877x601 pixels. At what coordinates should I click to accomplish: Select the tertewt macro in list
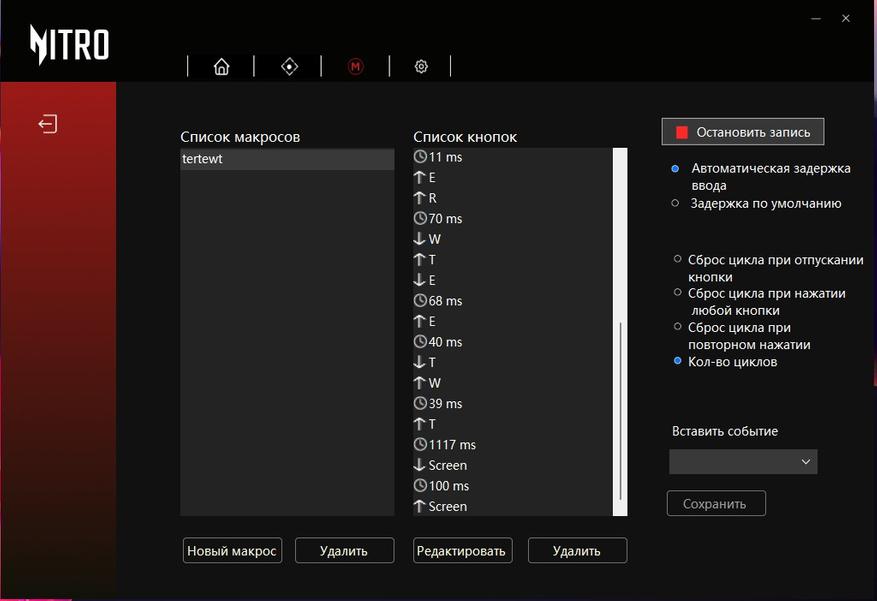[287, 159]
